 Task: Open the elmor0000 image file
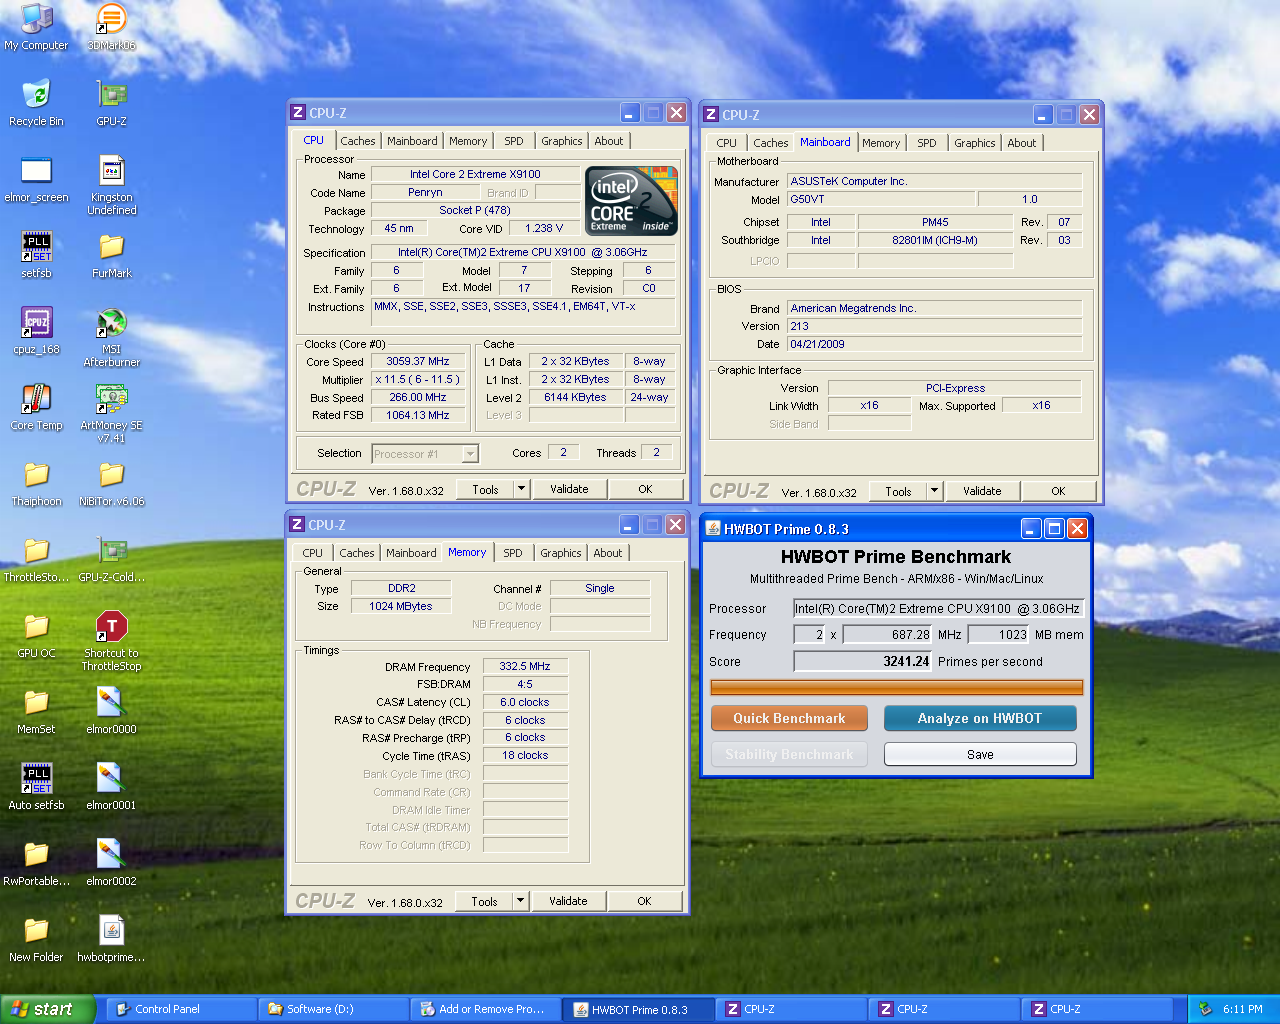pyautogui.click(x=111, y=711)
